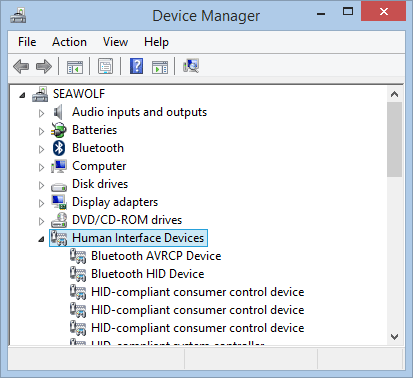The image size is (413, 378).
Task: Click the scrollbar up arrow
Action: coord(395,94)
